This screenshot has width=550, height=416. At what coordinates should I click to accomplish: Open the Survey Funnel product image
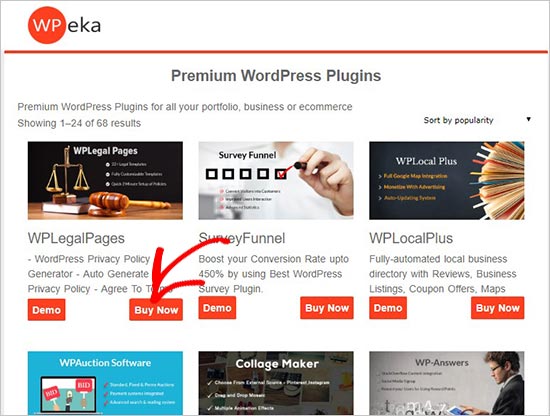[x=276, y=180]
